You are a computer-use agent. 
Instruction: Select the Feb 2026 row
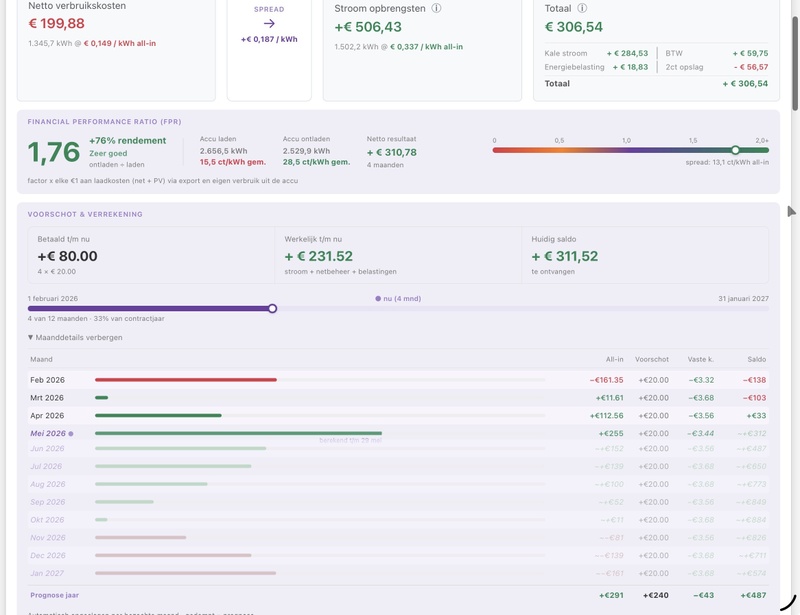[398, 380]
